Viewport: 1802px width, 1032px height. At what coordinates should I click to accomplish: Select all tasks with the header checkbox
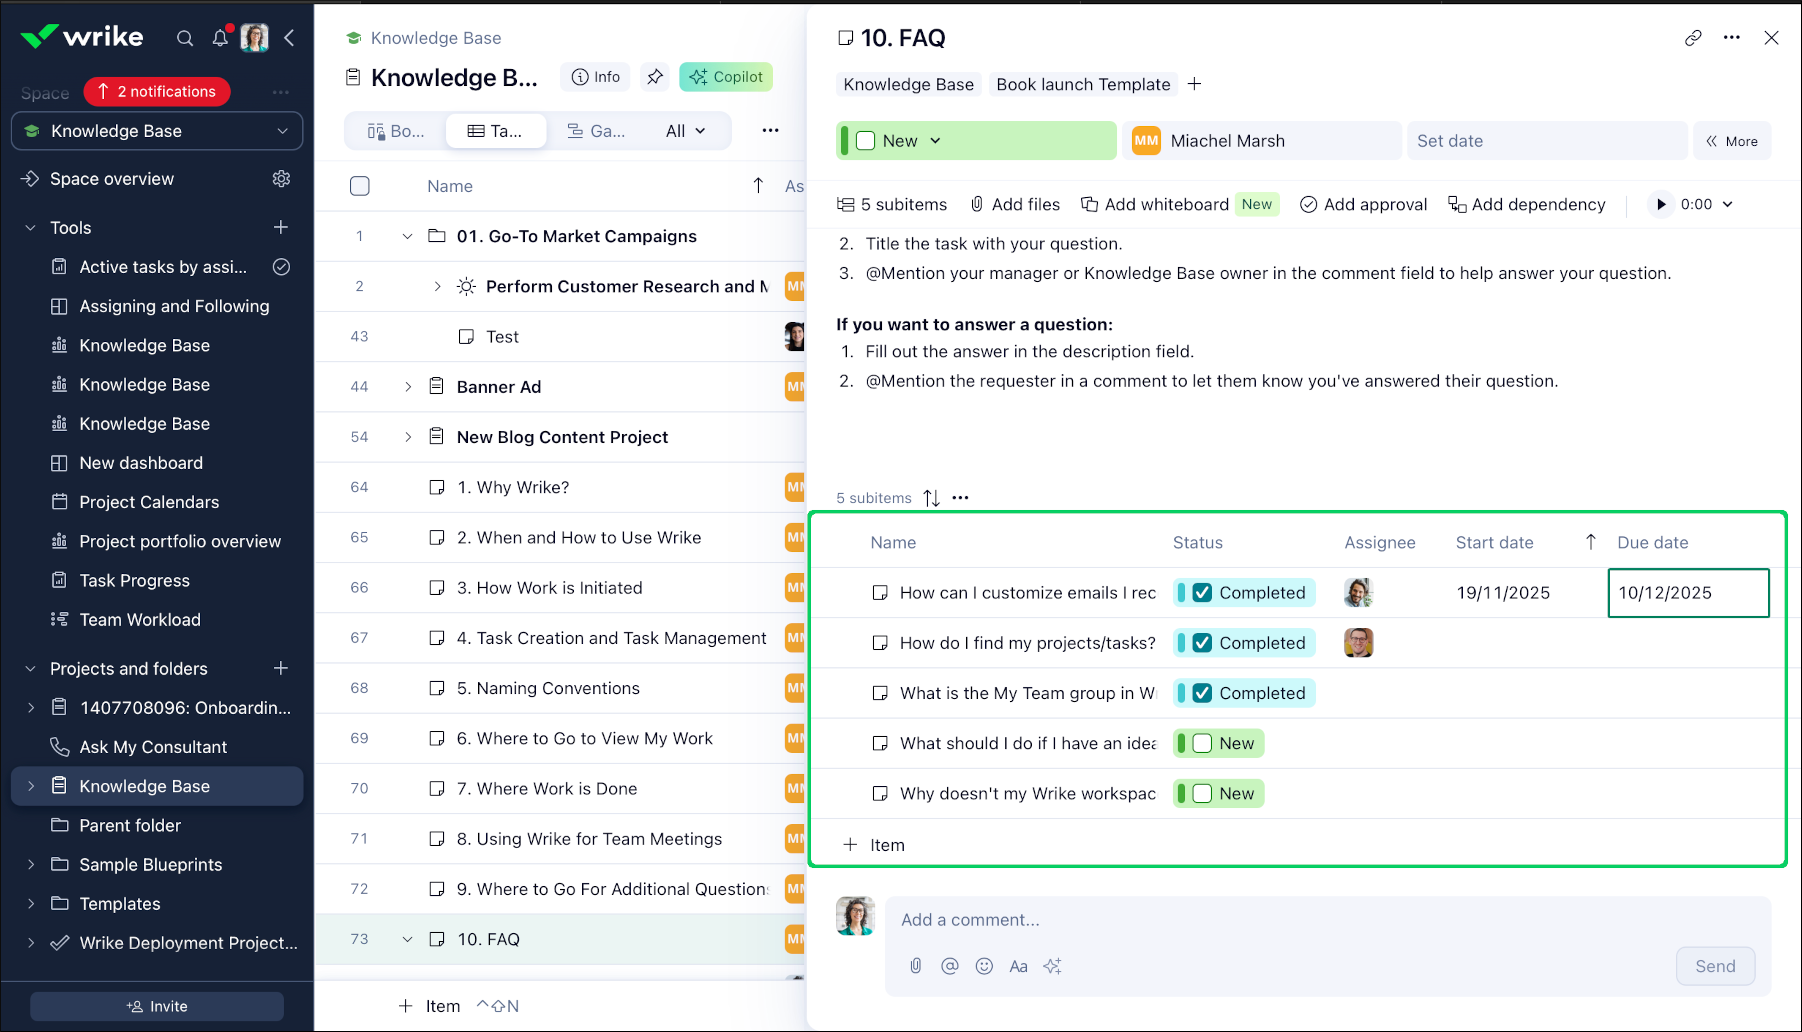coord(360,186)
